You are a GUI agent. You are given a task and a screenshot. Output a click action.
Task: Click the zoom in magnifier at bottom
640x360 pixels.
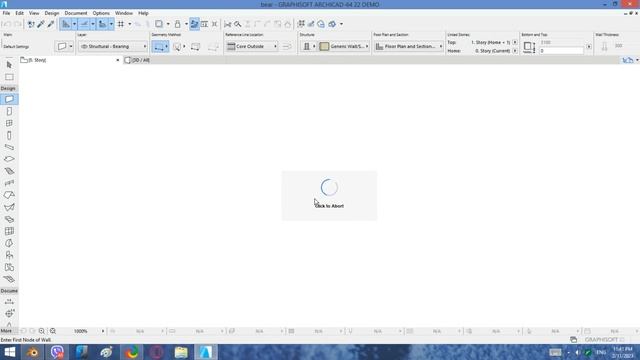click(x=42, y=331)
